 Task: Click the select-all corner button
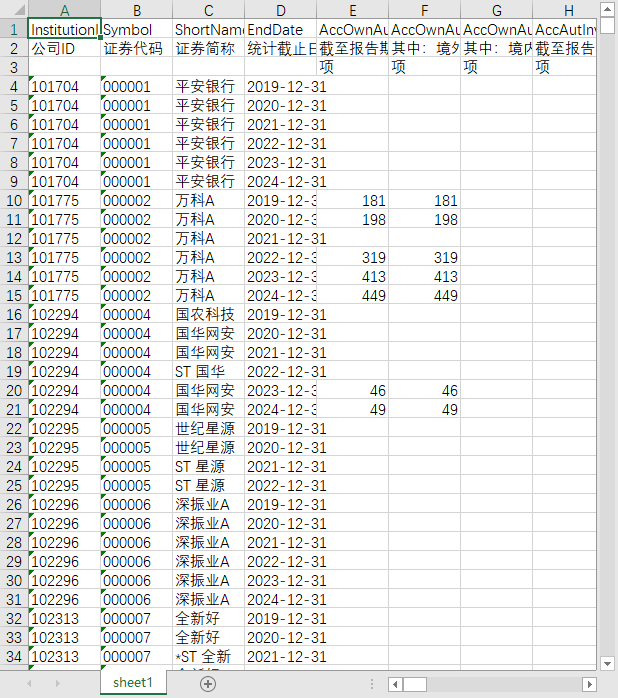[14, 10]
